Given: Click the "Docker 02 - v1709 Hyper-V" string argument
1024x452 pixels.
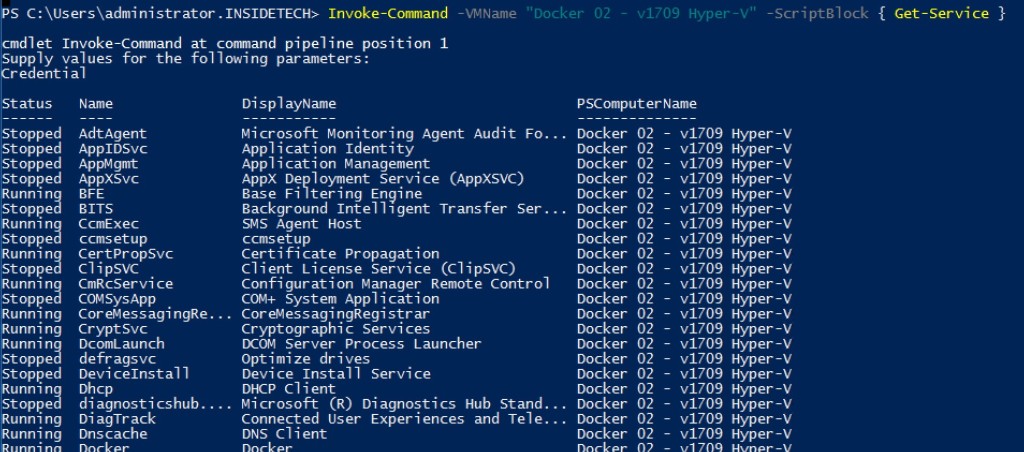Looking at the screenshot, I should (x=641, y=14).
